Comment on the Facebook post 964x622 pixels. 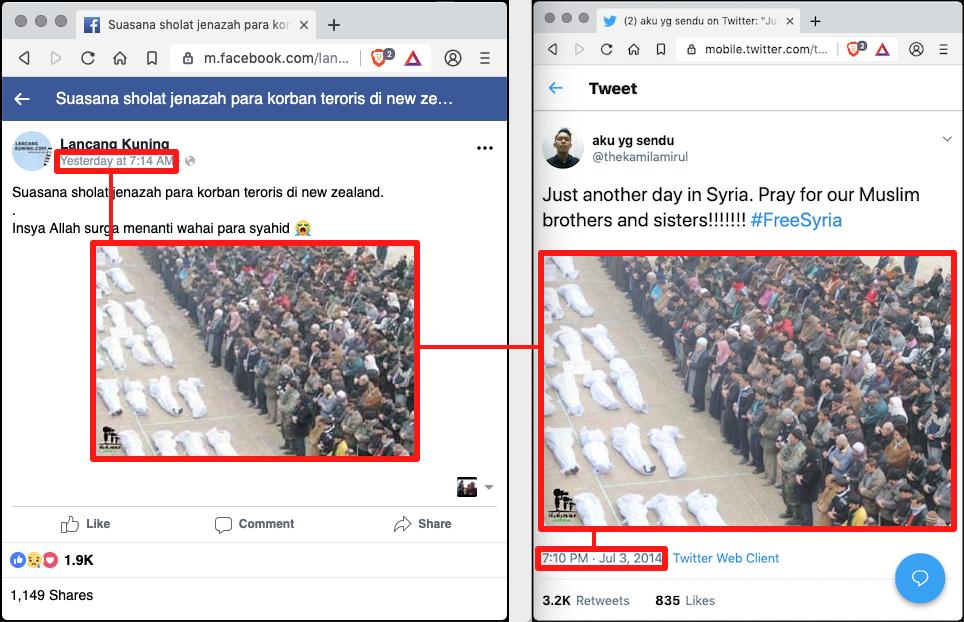click(254, 524)
